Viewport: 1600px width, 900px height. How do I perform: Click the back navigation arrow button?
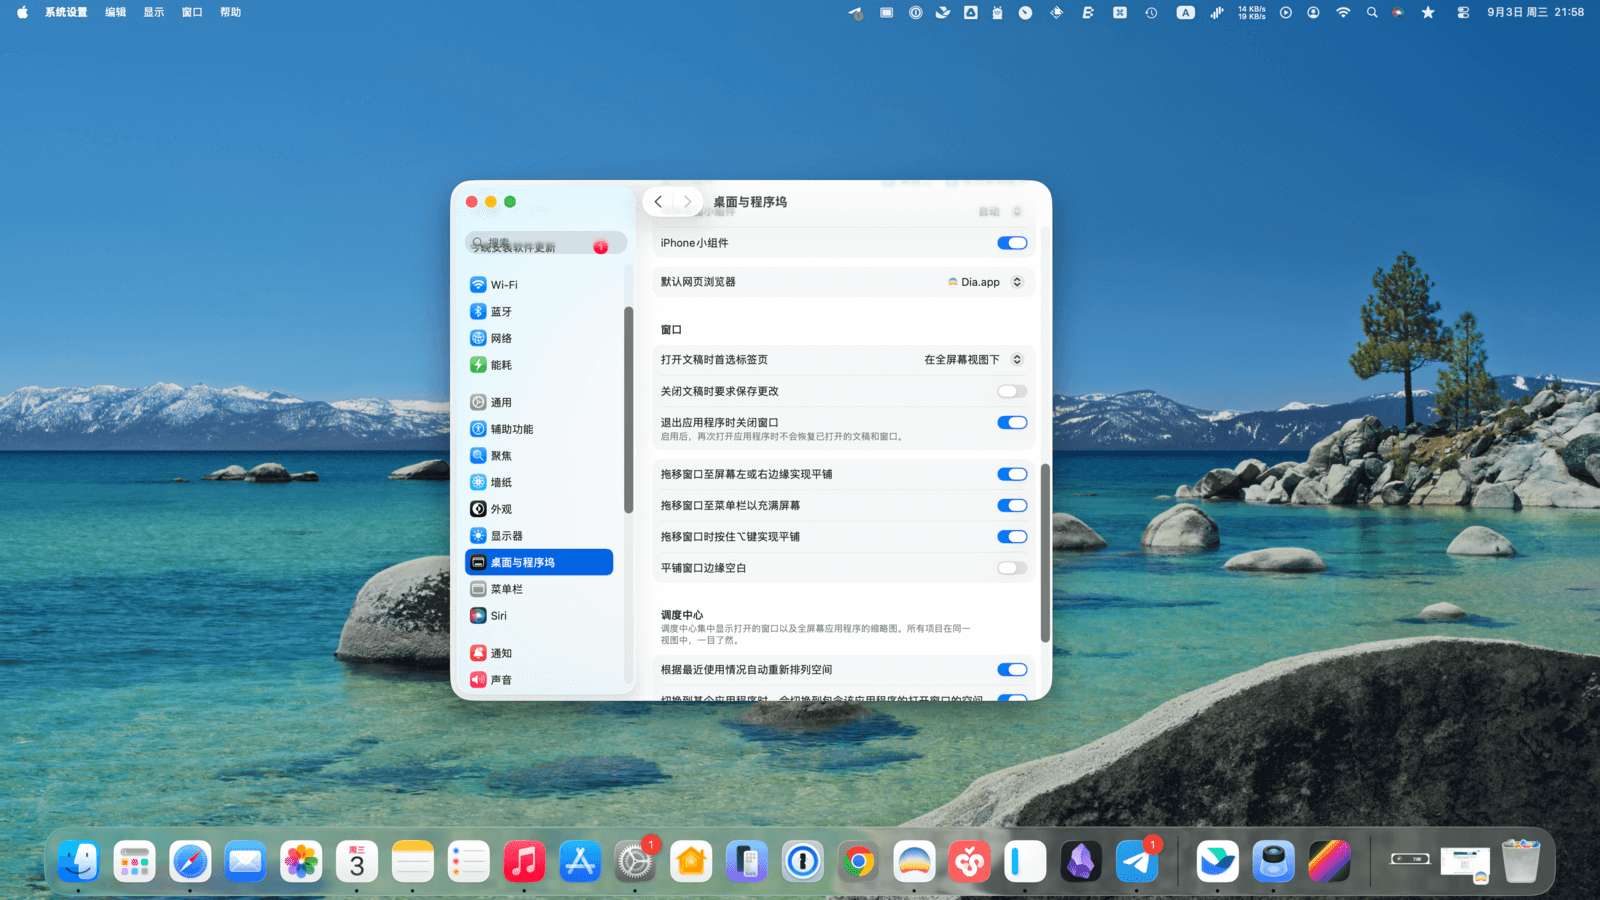[658, 202]
